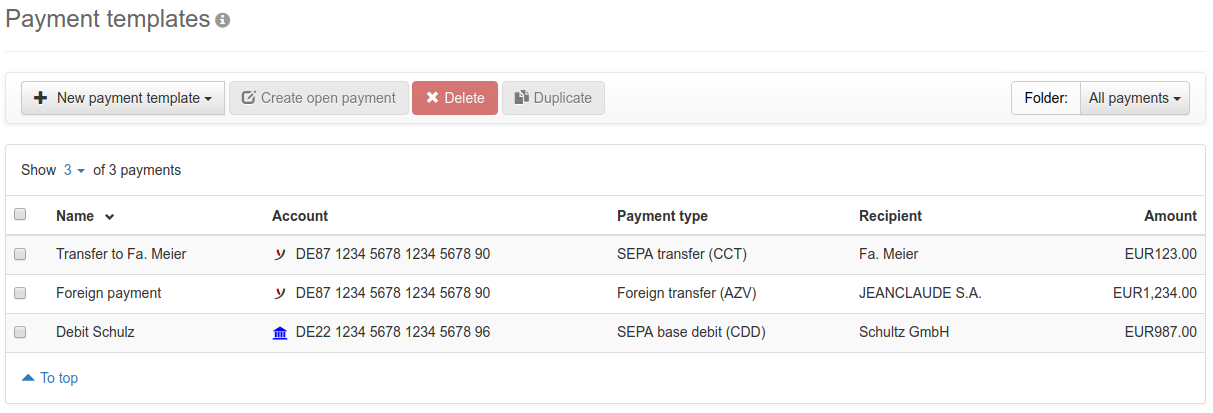This screenshot has width=1213, height=413.
Task: Click the Create open payment button
Action: 319,98
